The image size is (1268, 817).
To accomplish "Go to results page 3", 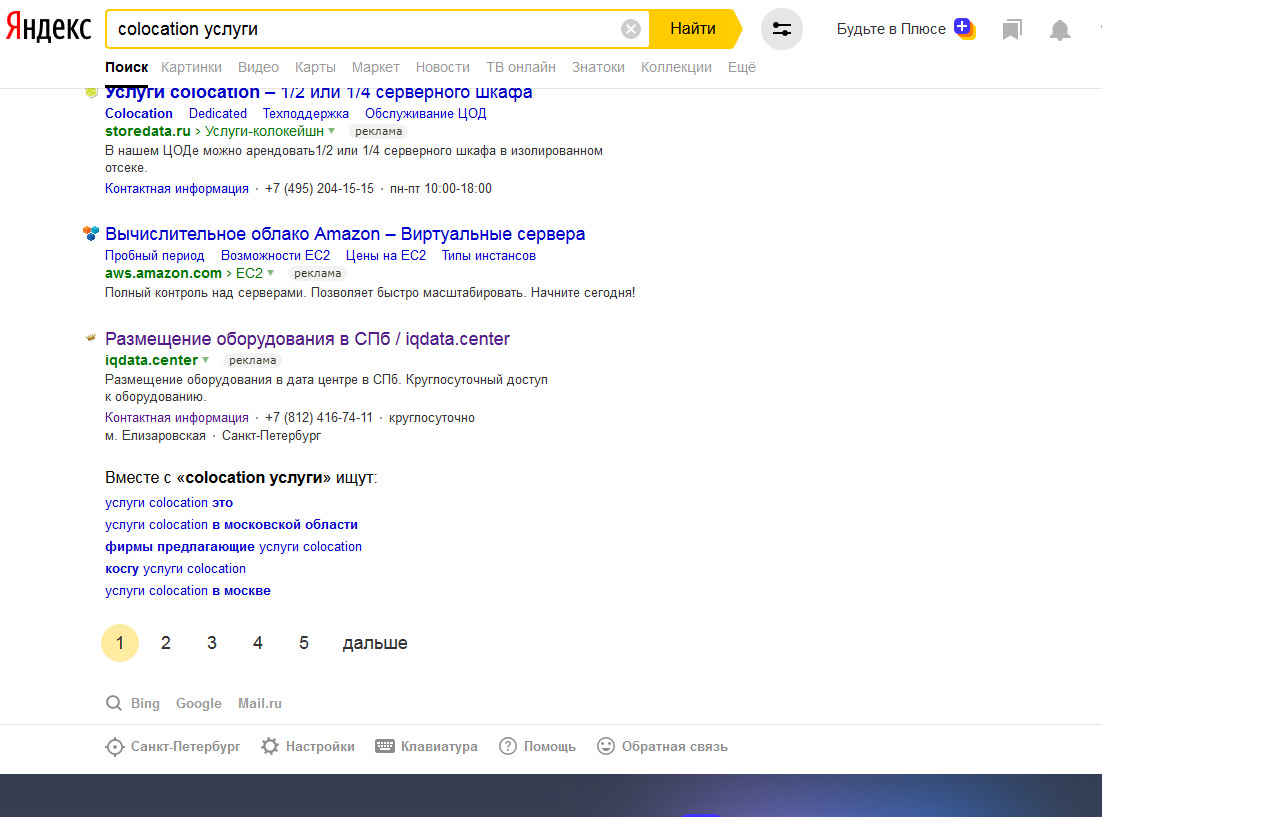I will [x=212, y=643].
